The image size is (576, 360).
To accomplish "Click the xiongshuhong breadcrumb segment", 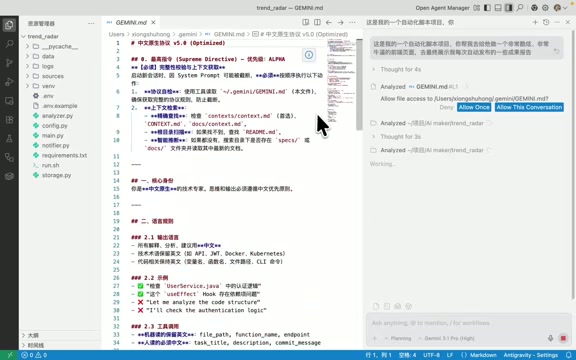I will click(x=151, y=34).
